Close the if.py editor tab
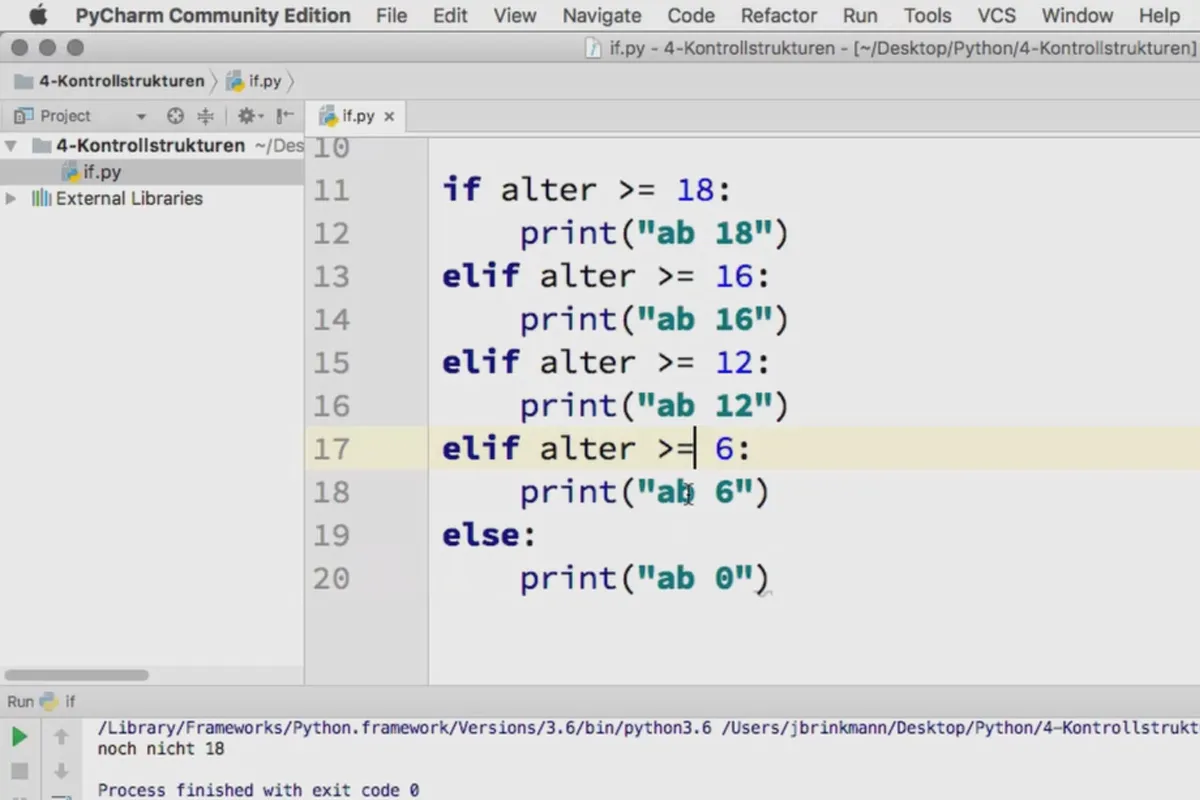The image size is (1200, 800). [x=389, y=116]
